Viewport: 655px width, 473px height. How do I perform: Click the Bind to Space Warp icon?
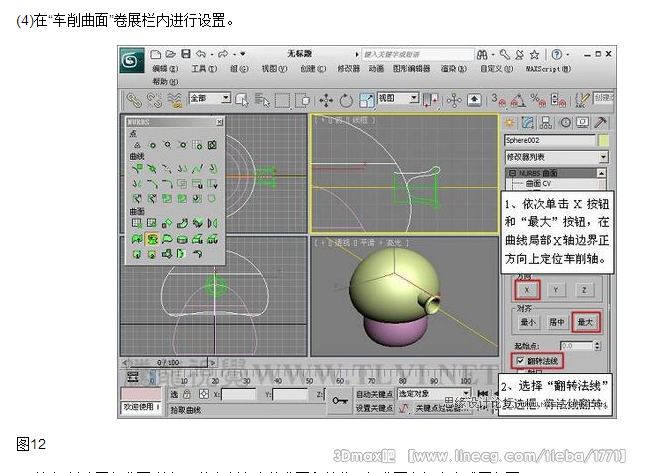coord(175,100)
